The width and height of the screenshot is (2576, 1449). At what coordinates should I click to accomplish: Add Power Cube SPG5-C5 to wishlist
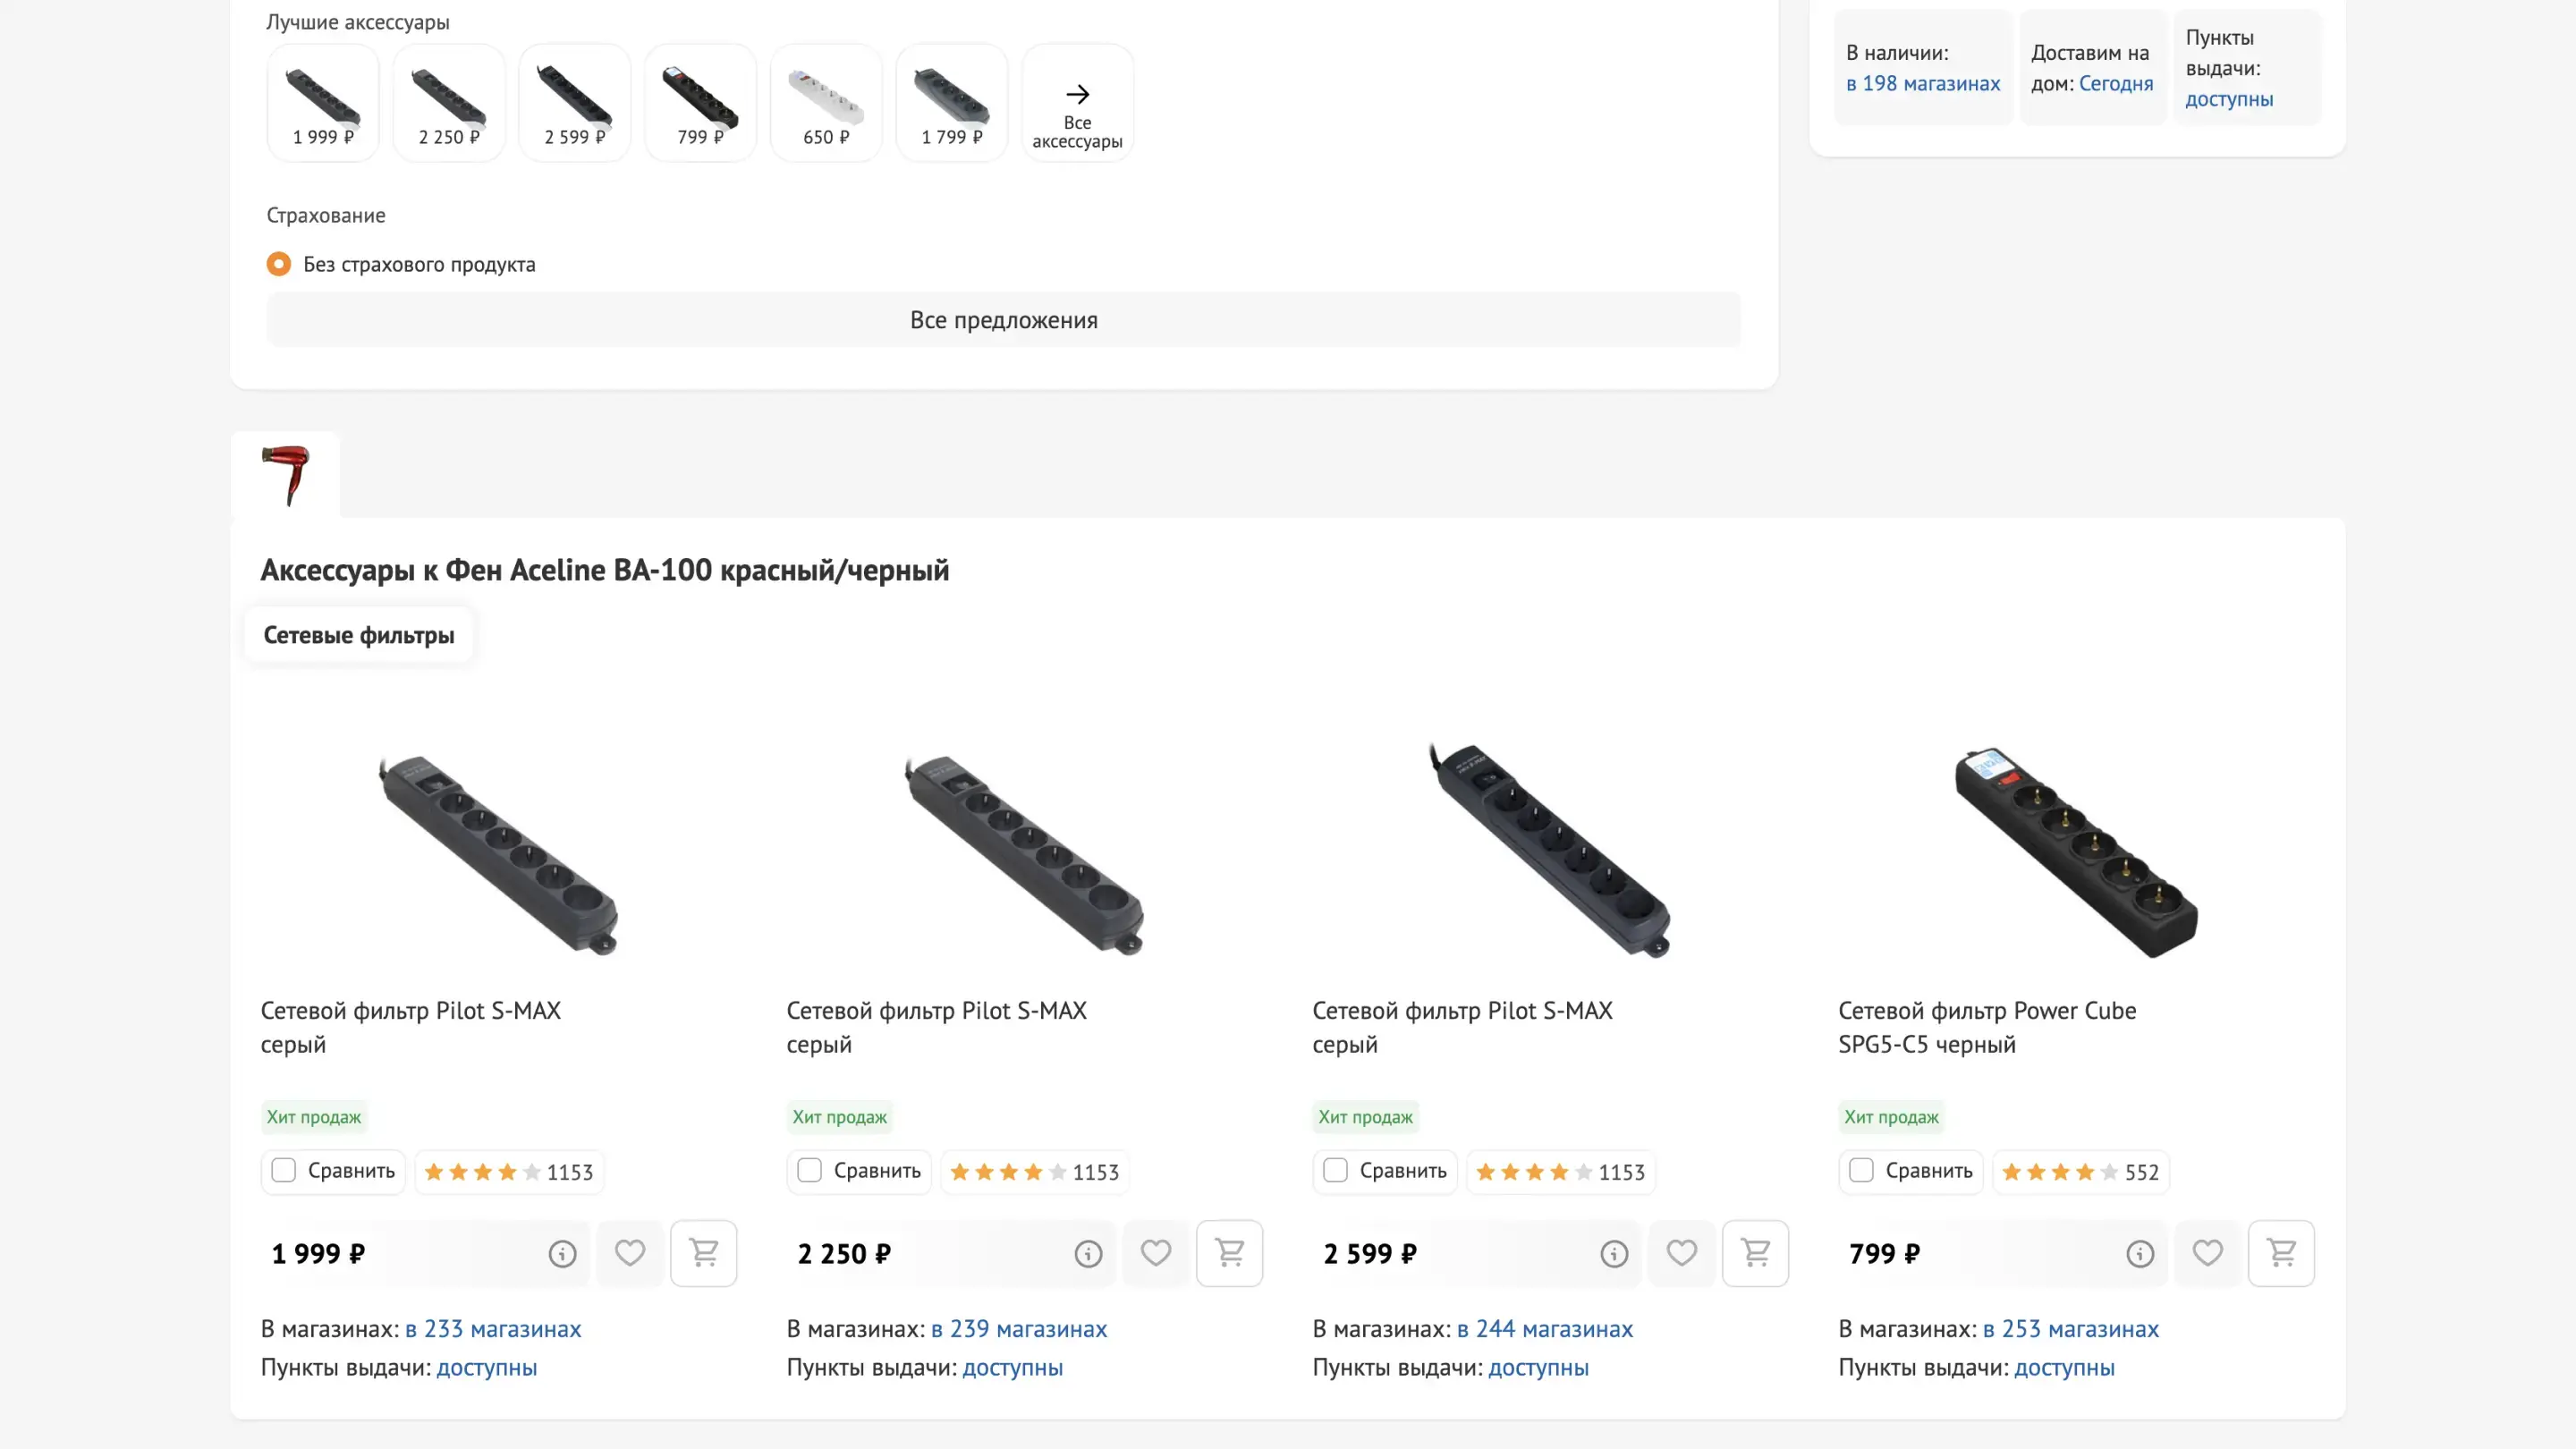(x=2207, y=1253)
